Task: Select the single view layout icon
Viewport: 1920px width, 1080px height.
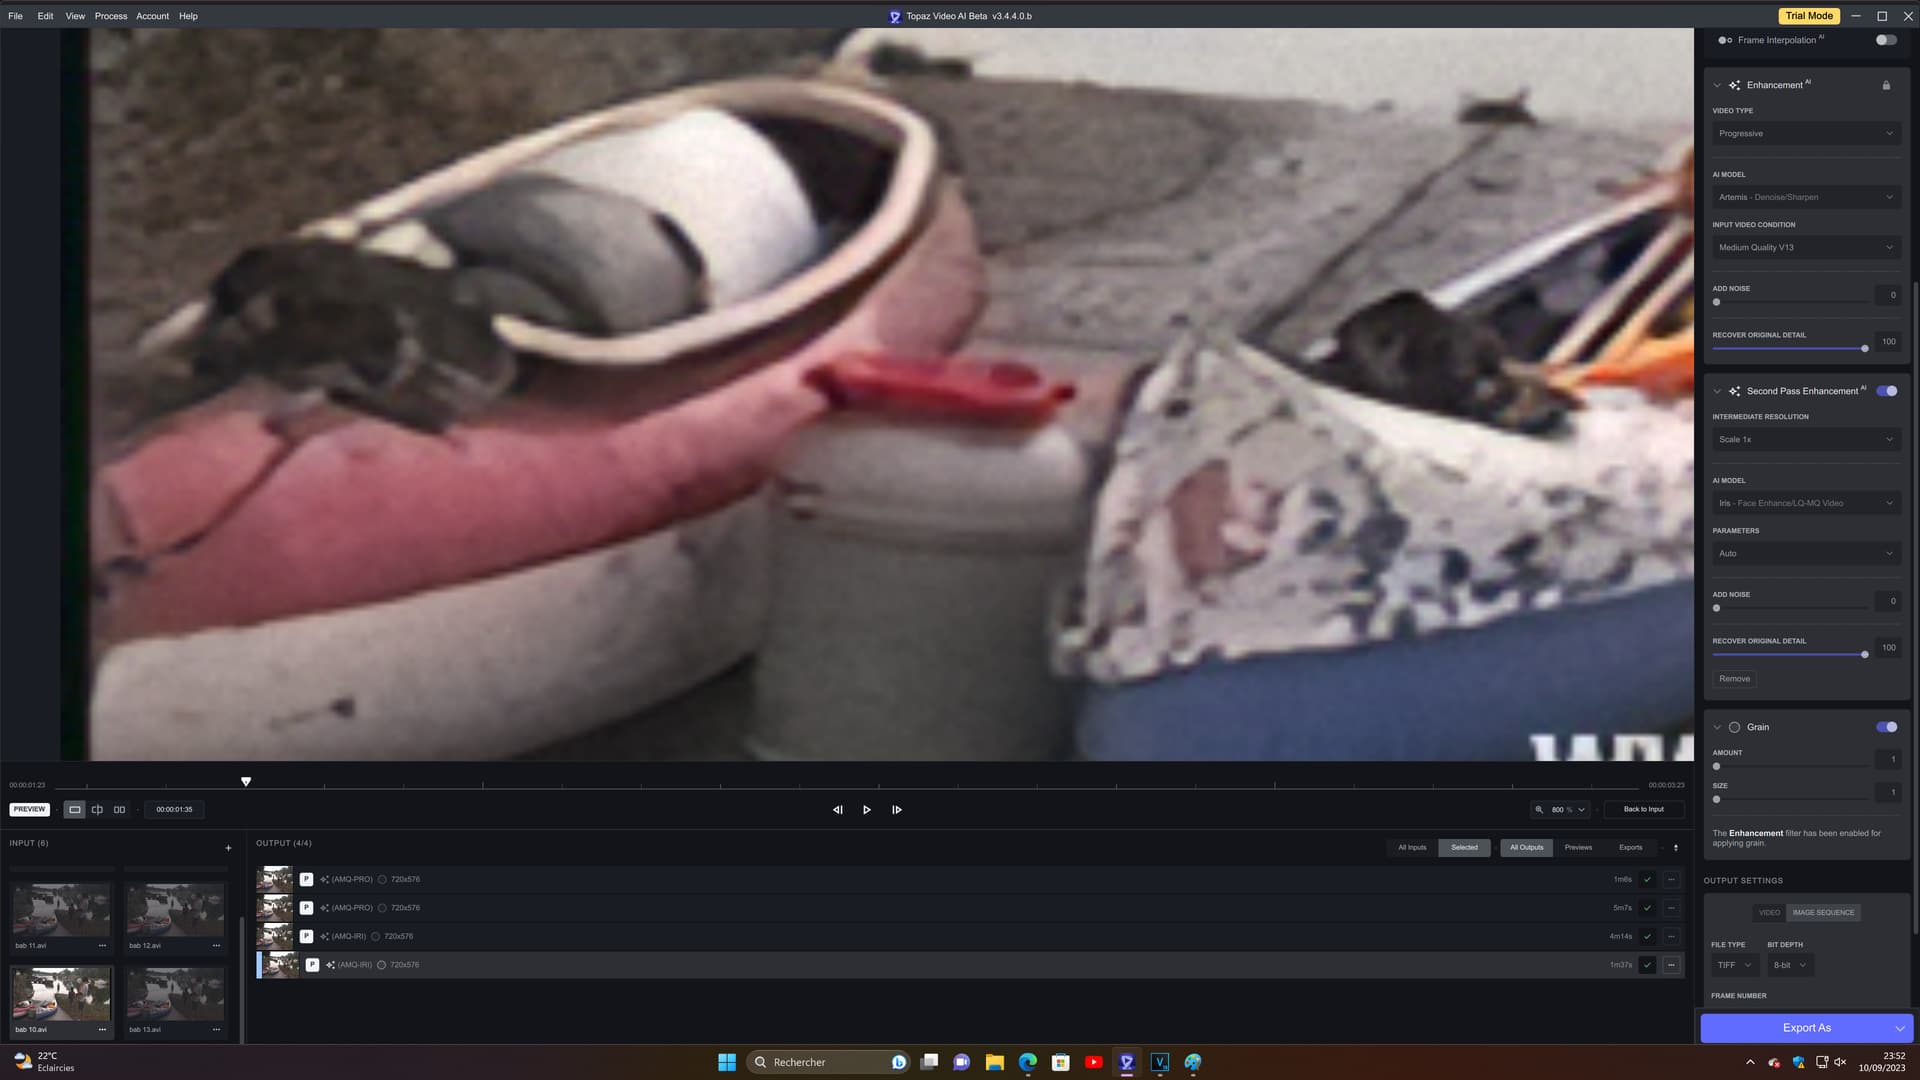Action: tap(75, 810)
